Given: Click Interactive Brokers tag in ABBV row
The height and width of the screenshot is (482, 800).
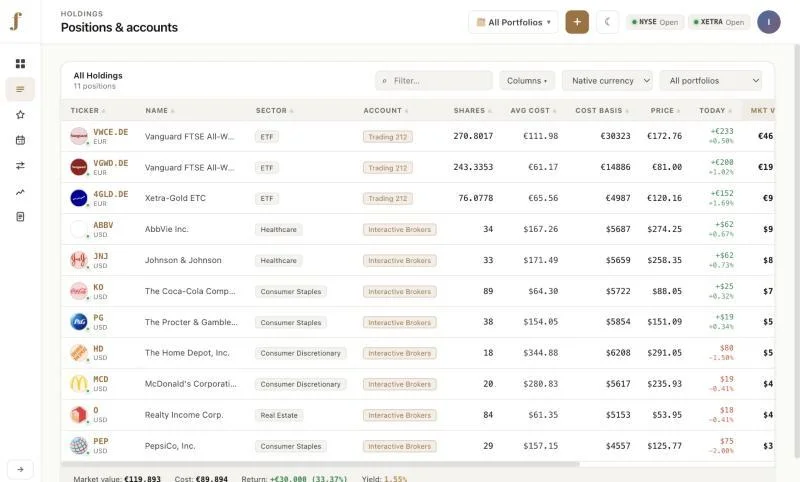Looking at the screenshot, I should click(x=399, y=230).
